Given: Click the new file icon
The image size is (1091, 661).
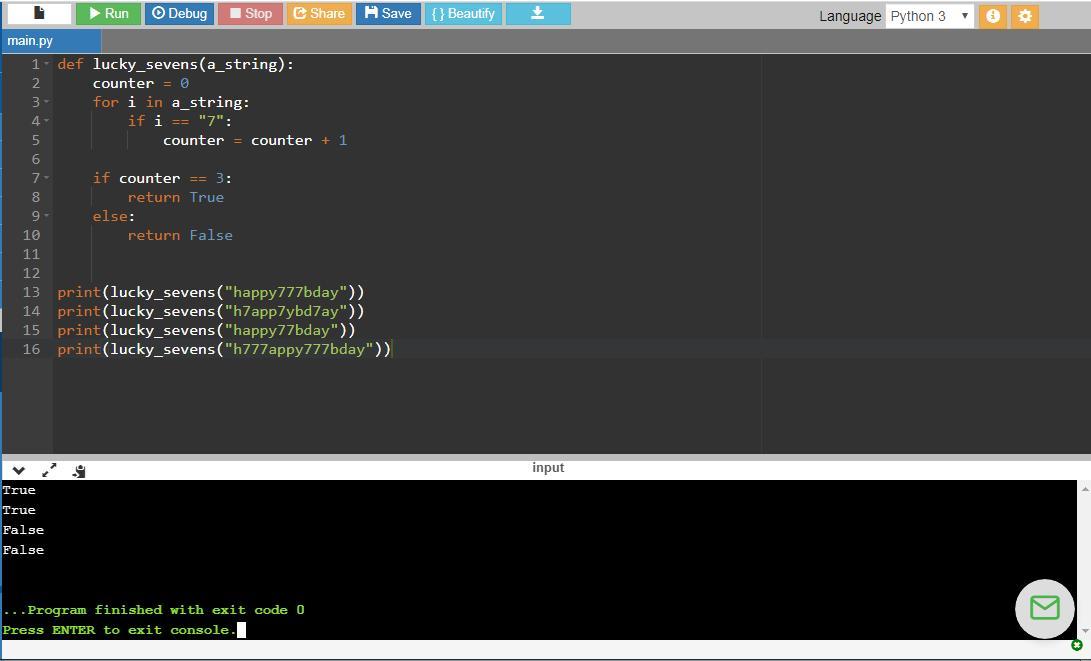Looking at the screenshot, I should tap(39, 13).
